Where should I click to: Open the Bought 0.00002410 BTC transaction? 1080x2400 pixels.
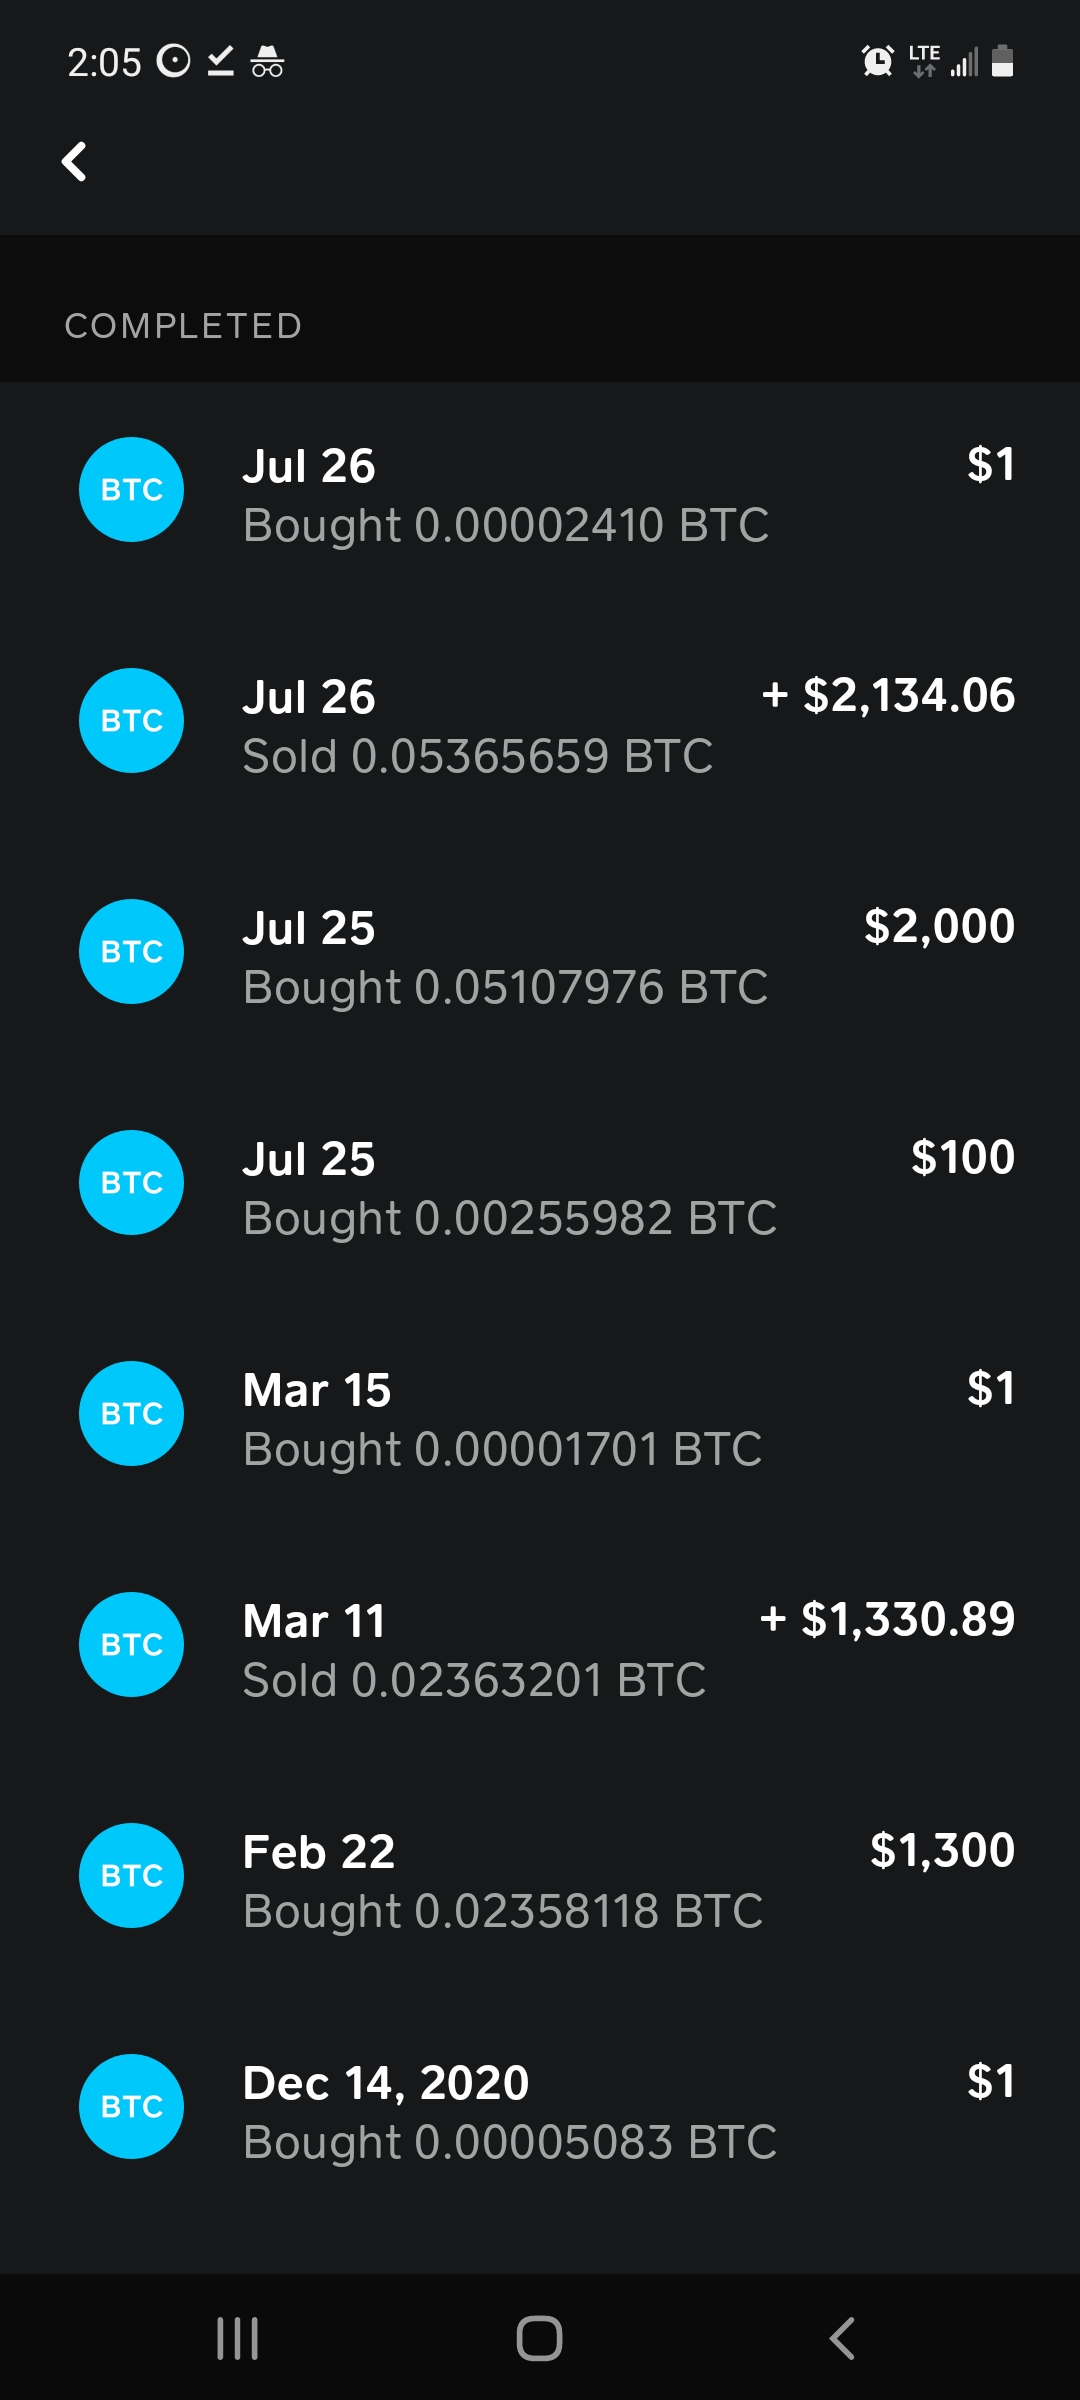click(x=506, y=526)
